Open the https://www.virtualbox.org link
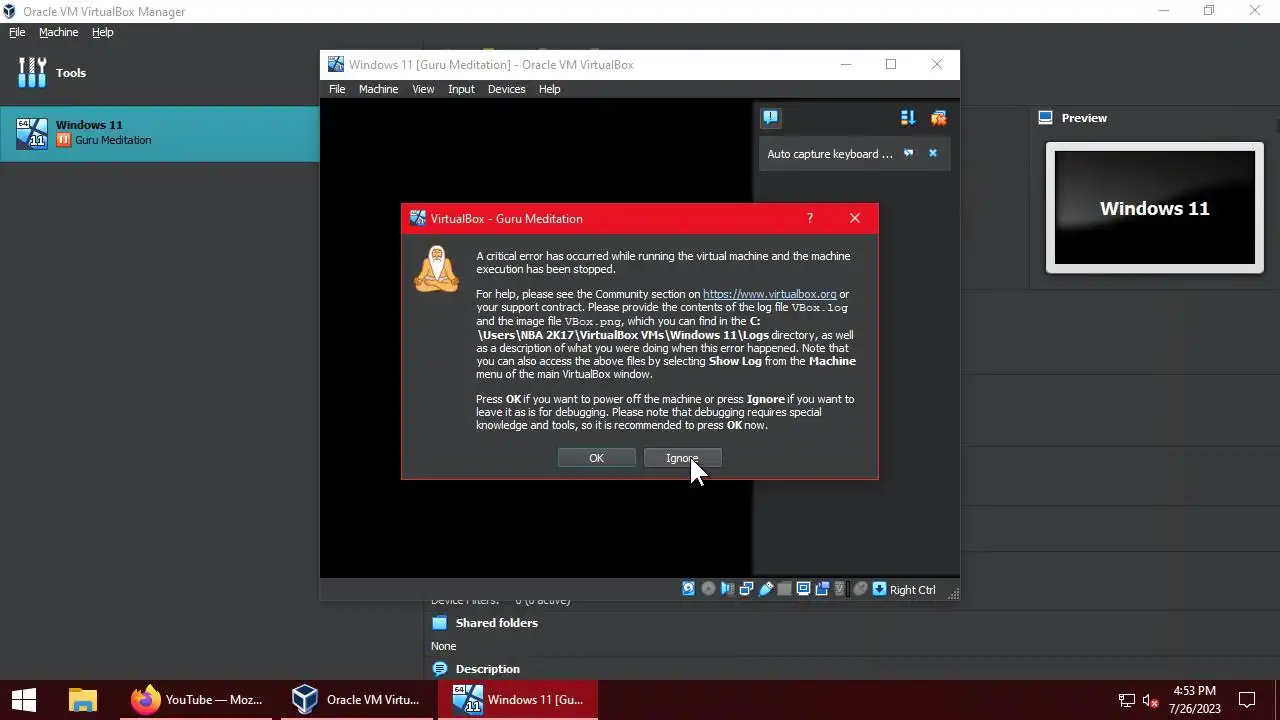 click(x=769, y=294)
